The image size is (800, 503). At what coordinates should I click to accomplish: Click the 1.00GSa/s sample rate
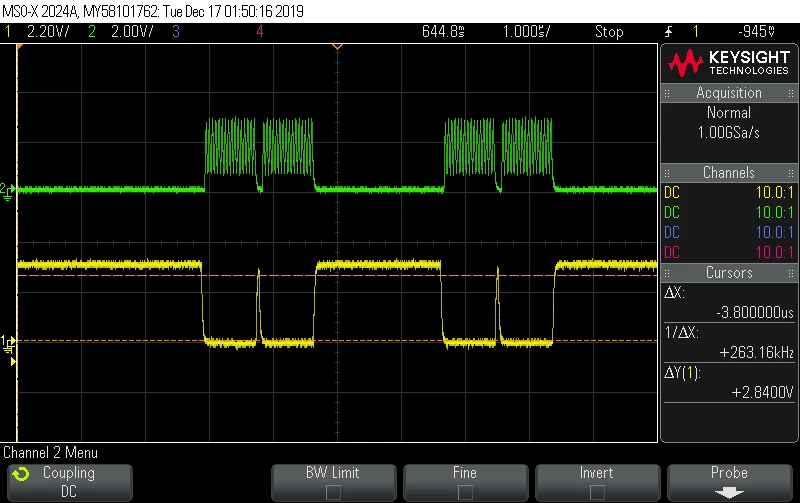pos(729,133)
